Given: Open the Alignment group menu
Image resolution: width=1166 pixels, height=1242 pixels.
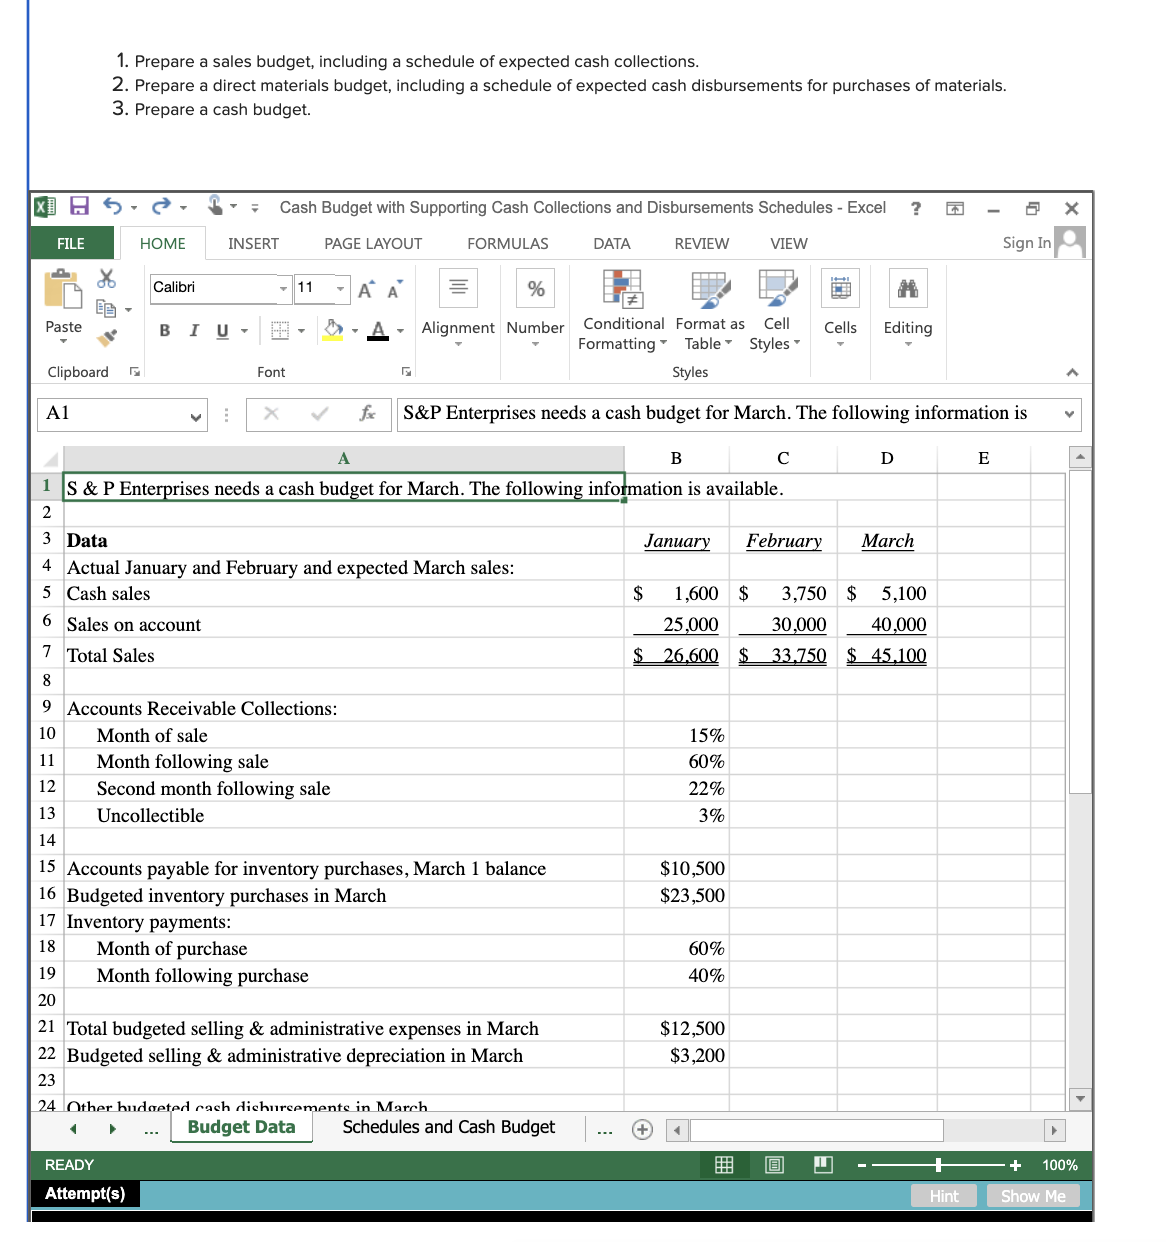Looking at the screenshot, I should coord(458,308).
